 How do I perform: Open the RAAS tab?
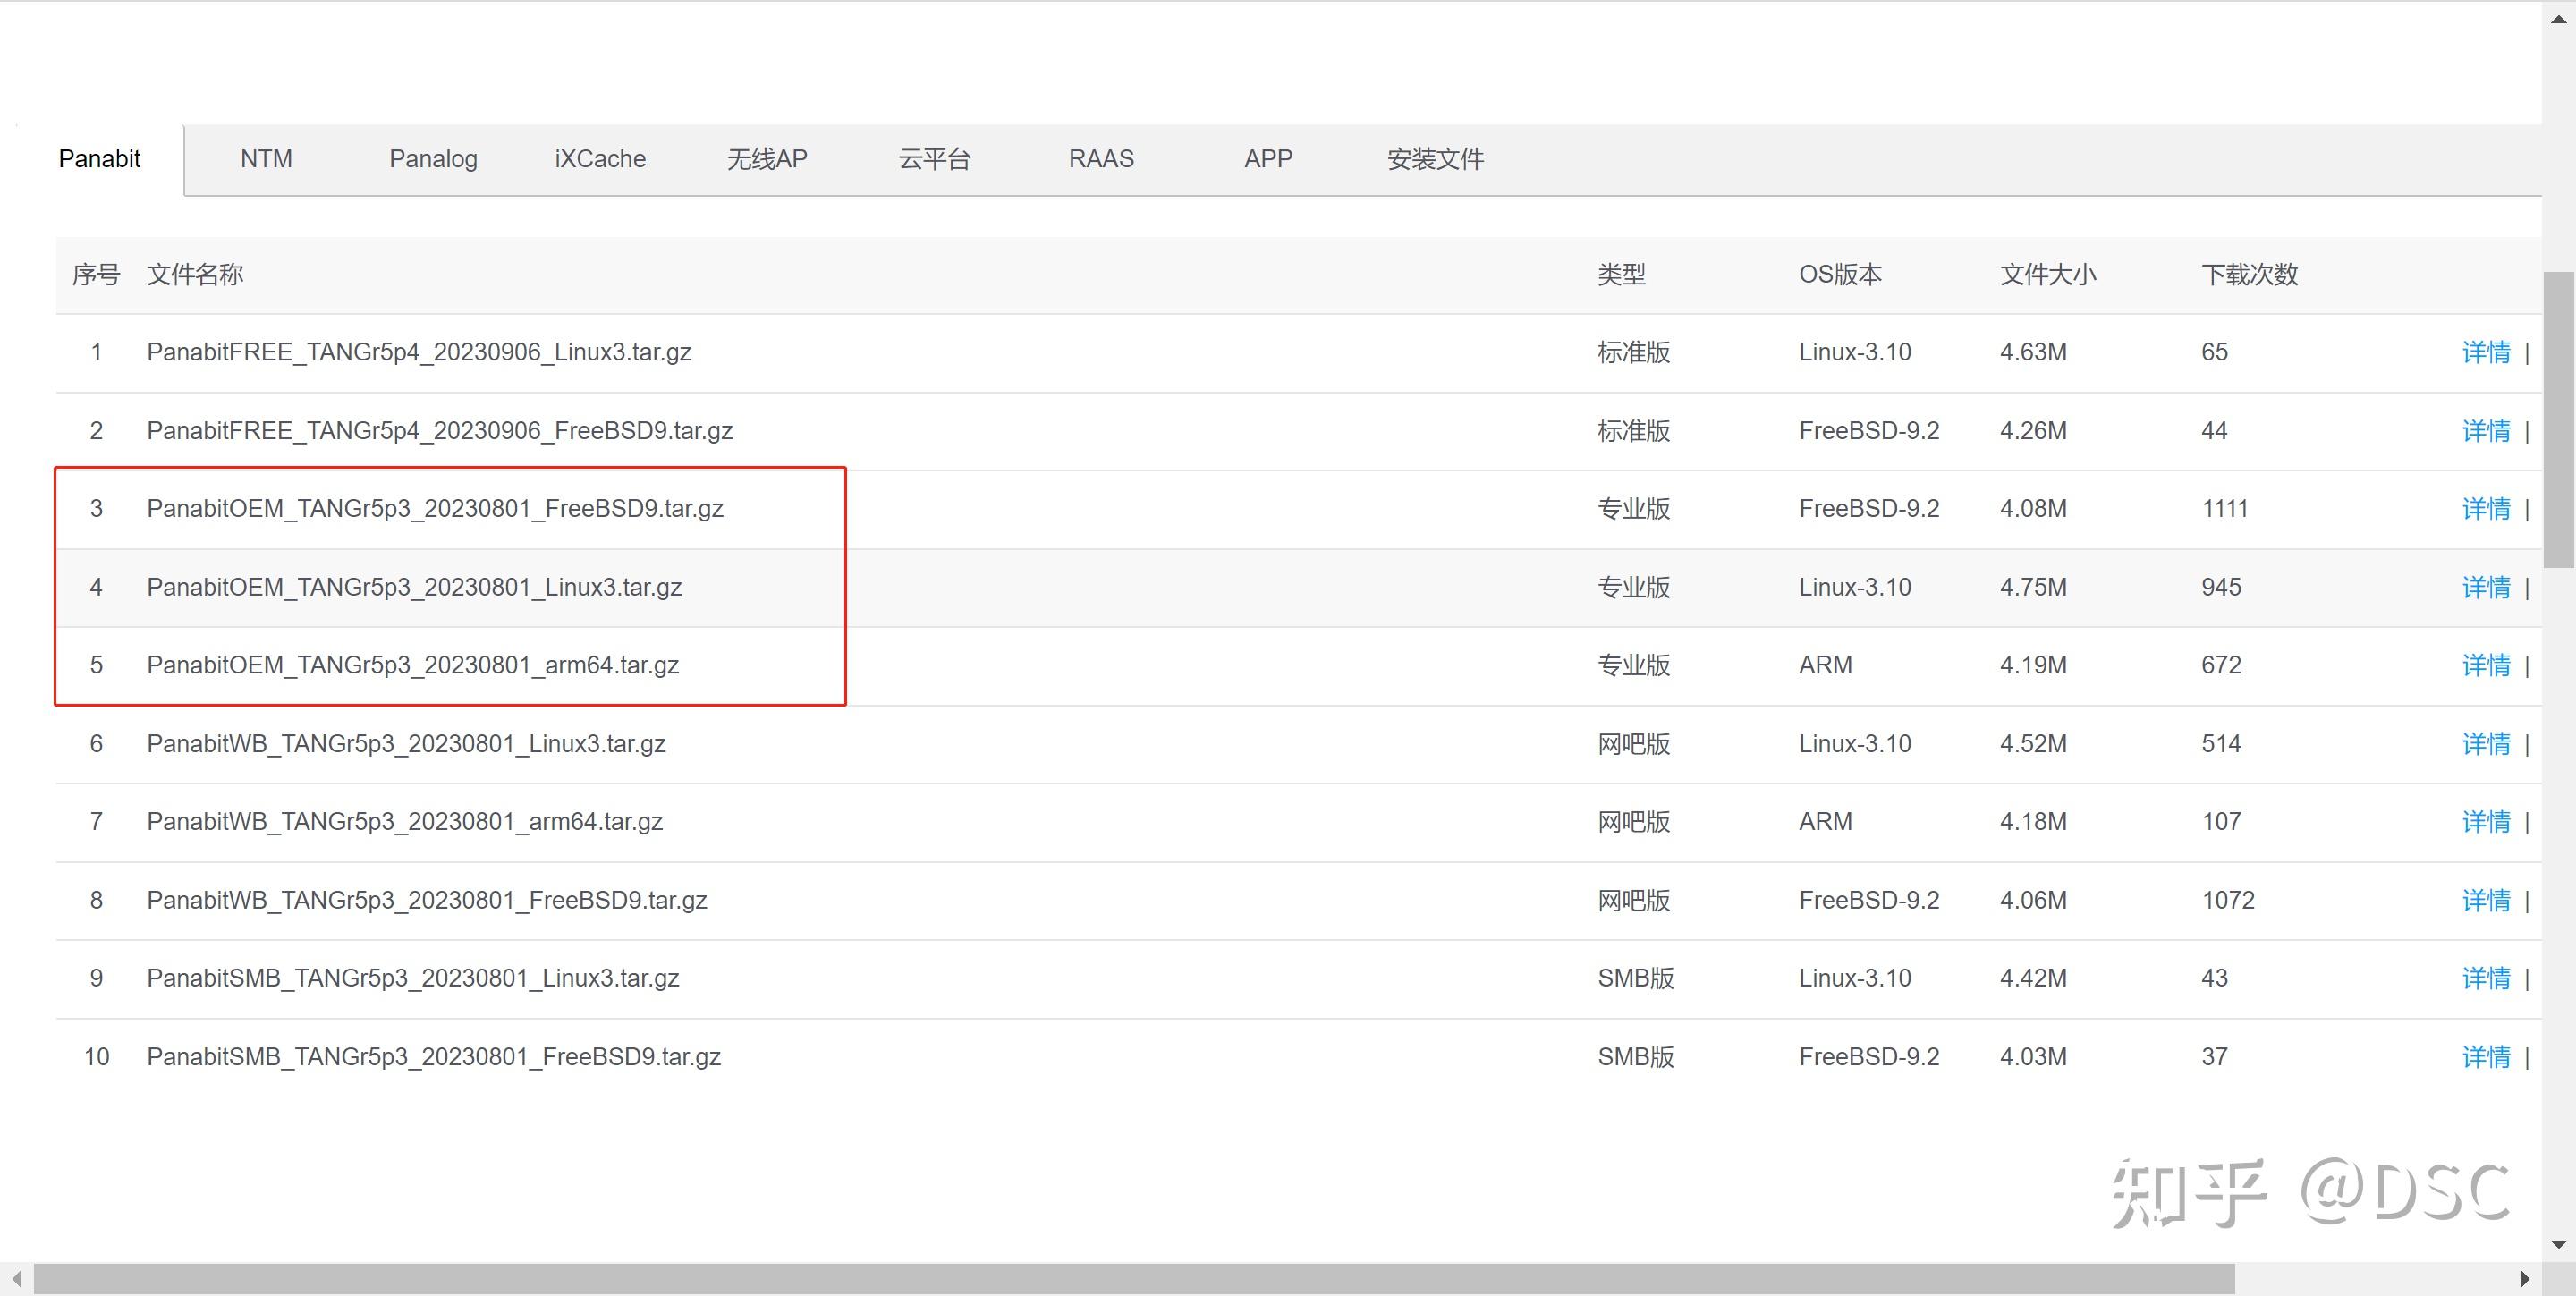click(1101, 159)
